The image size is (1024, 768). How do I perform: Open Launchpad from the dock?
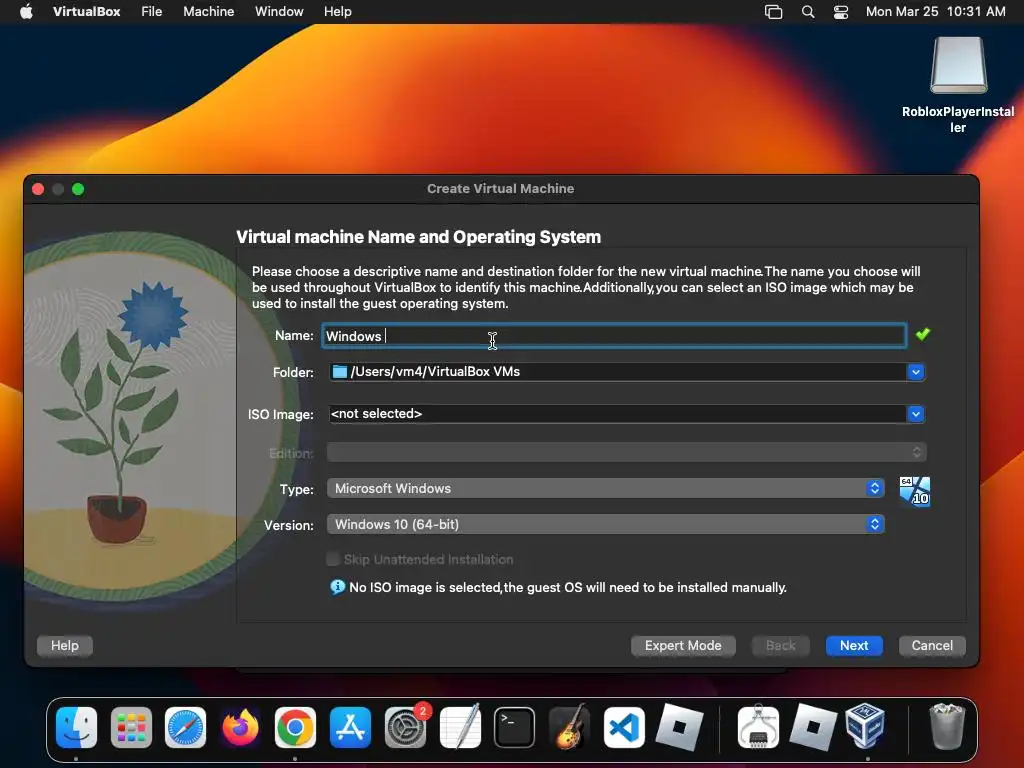click(131, 727)
